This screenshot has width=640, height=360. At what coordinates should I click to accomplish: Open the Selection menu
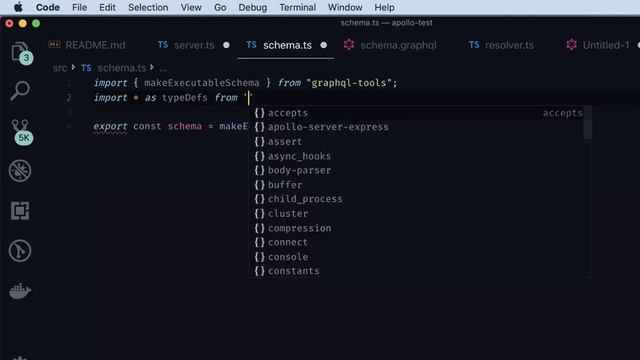pos(148,7)
